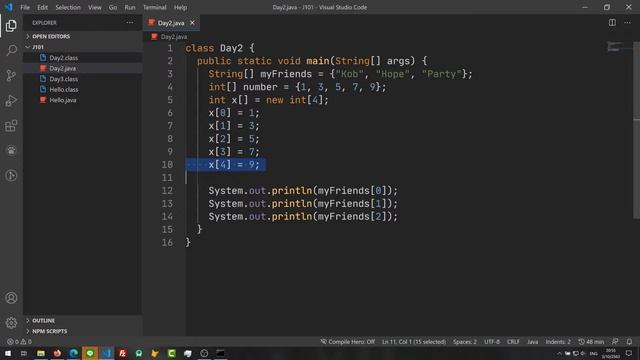Open the Extensions view
This screenshot has height=360, width=640.
point(11,126)
